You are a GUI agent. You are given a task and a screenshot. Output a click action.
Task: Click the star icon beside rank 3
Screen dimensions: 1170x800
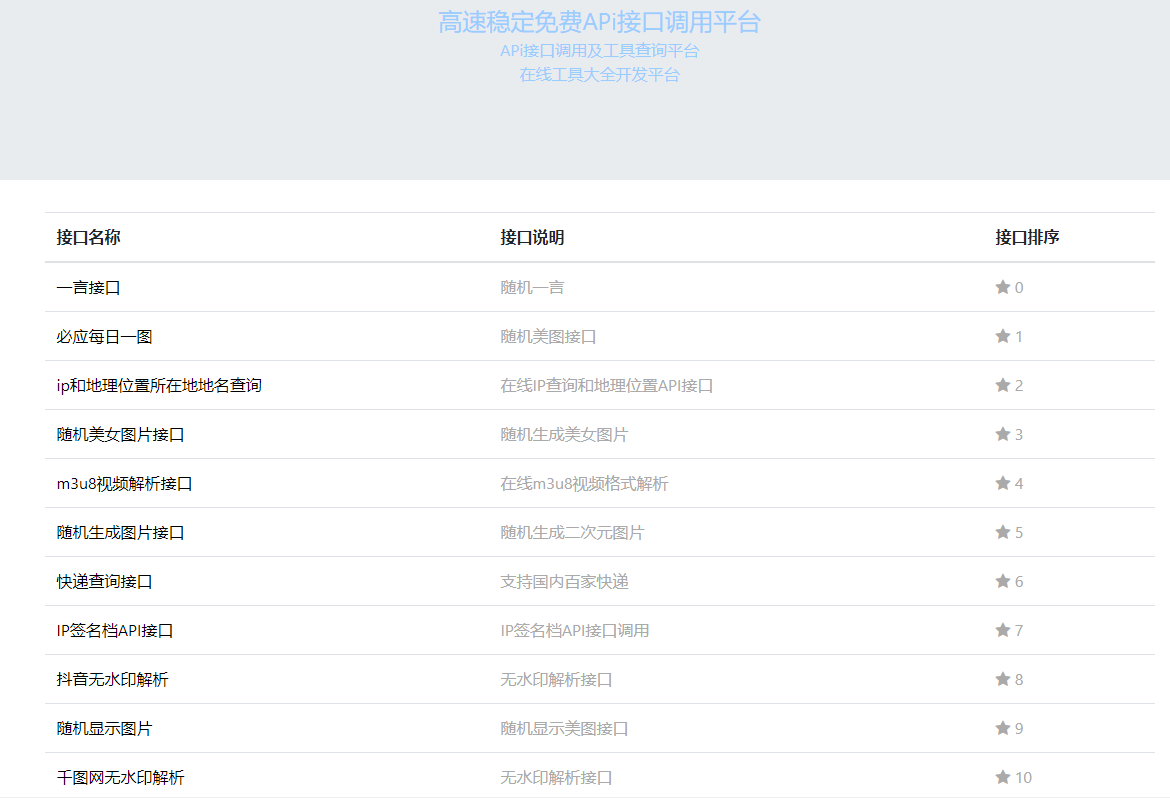pyautogui.click(x=1002, y=434)
